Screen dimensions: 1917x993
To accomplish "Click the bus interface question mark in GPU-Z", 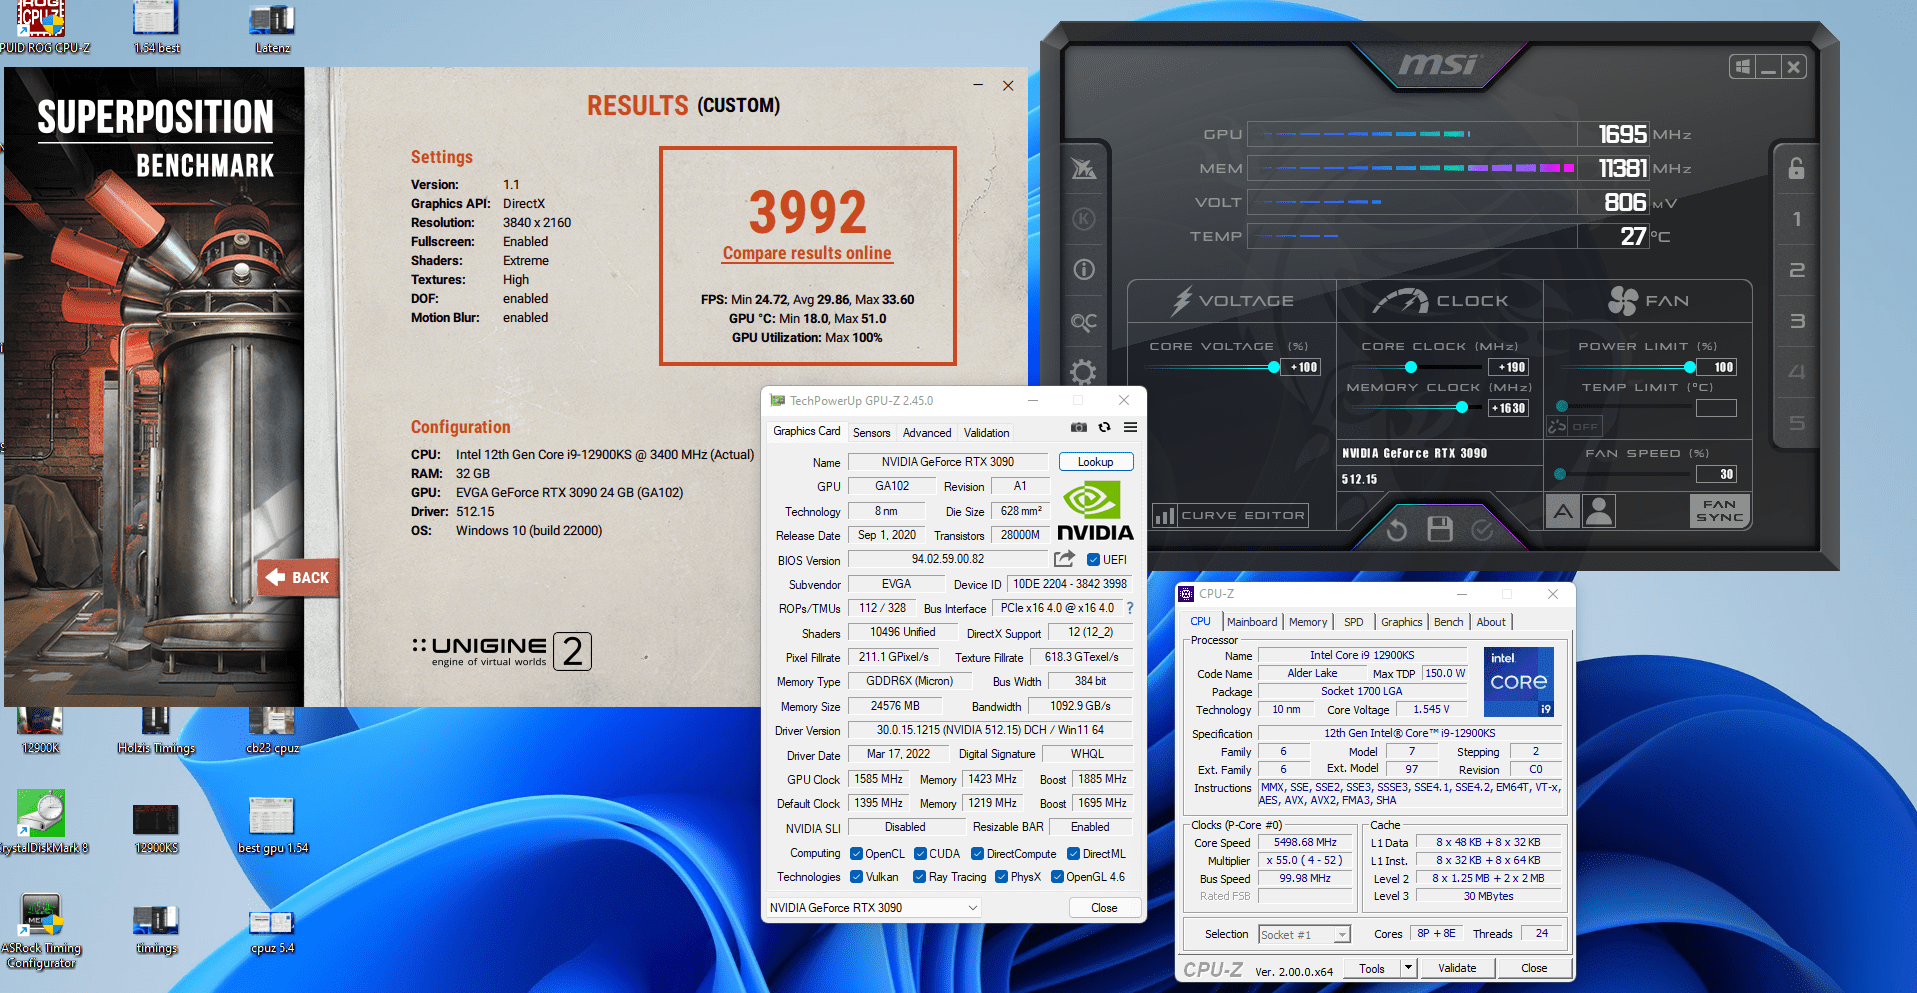I will (x=1130, y=608).
